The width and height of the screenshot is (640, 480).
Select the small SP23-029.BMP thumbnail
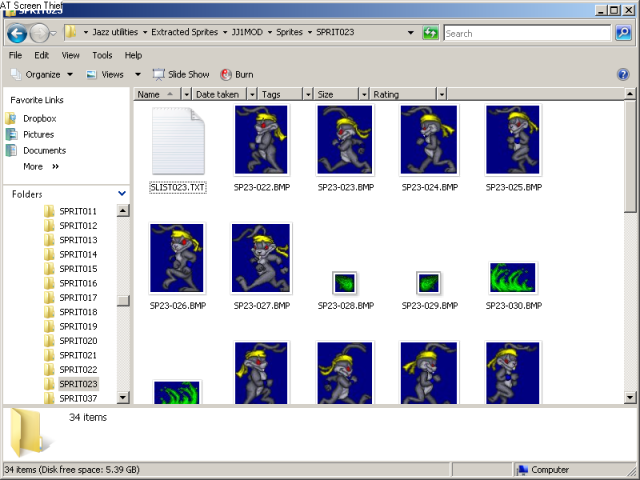coord(429,283)
